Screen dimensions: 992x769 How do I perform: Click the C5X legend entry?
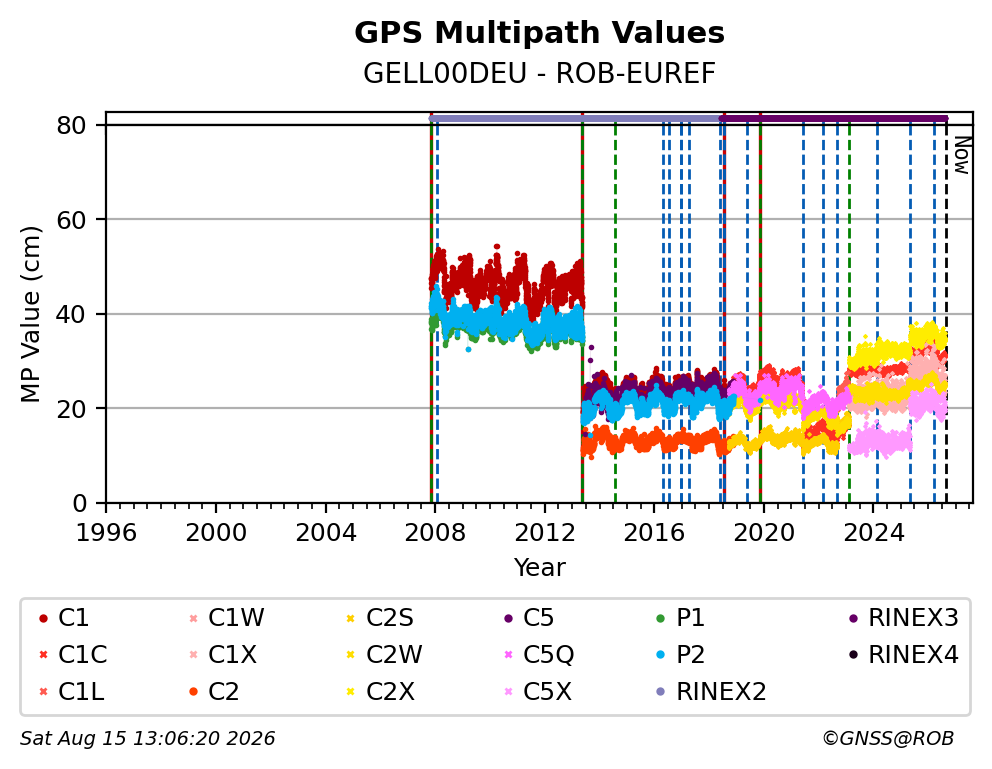pos(538,692)
